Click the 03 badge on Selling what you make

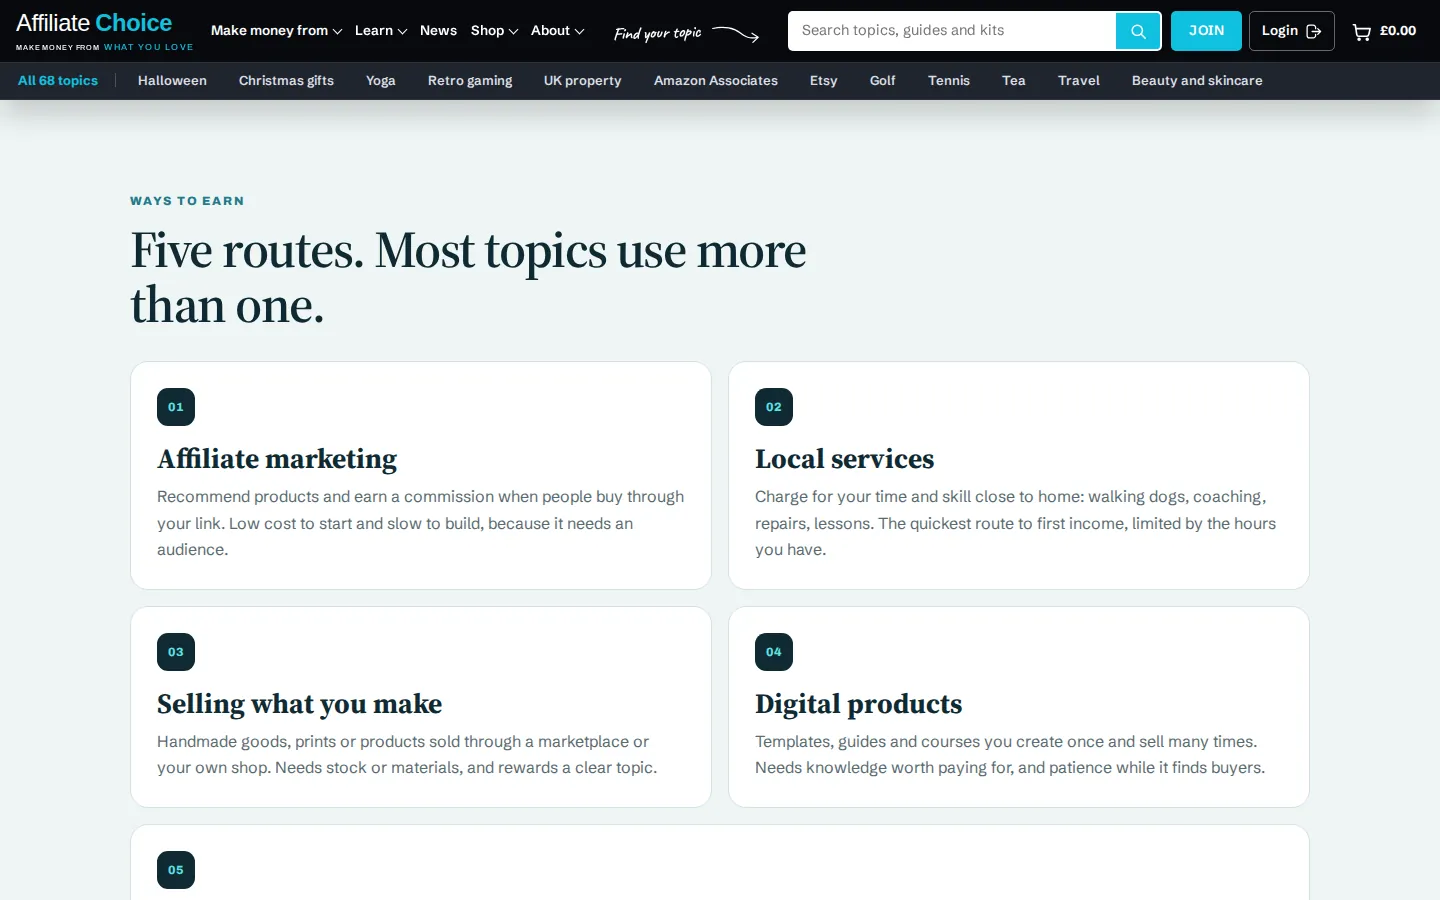click(176, 652)
